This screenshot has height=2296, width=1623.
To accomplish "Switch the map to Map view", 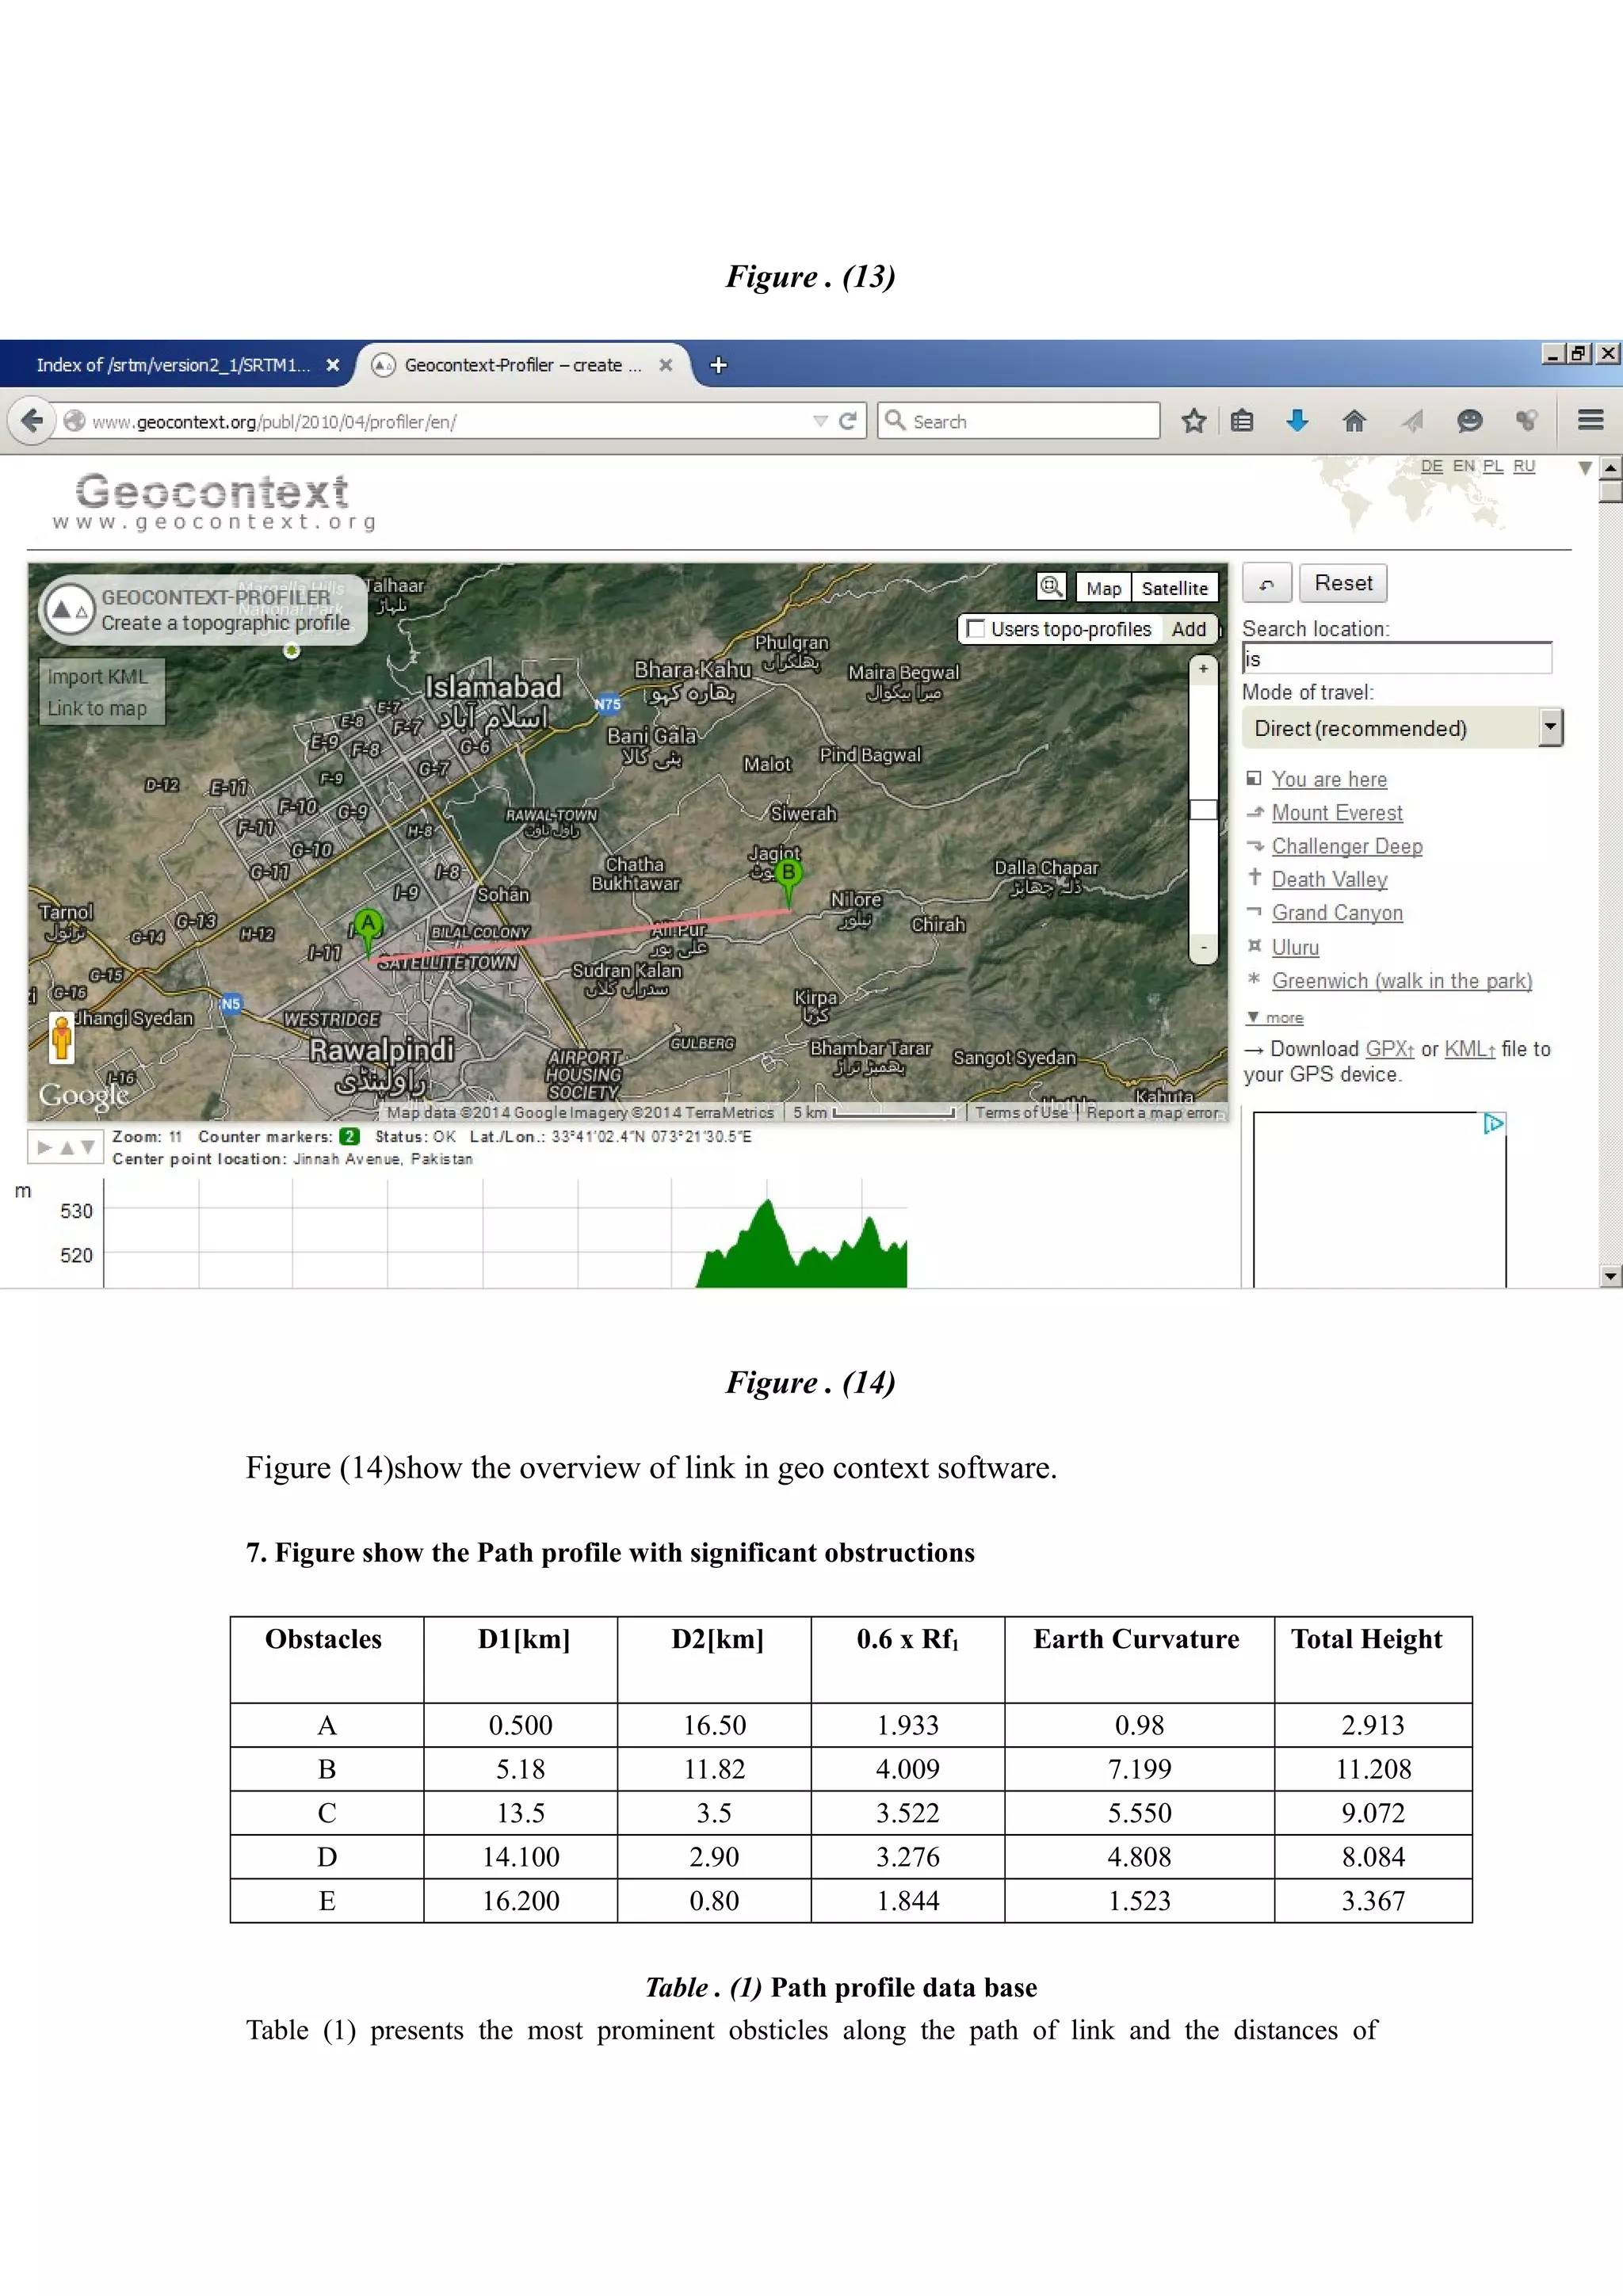I will click(1103, 588).
